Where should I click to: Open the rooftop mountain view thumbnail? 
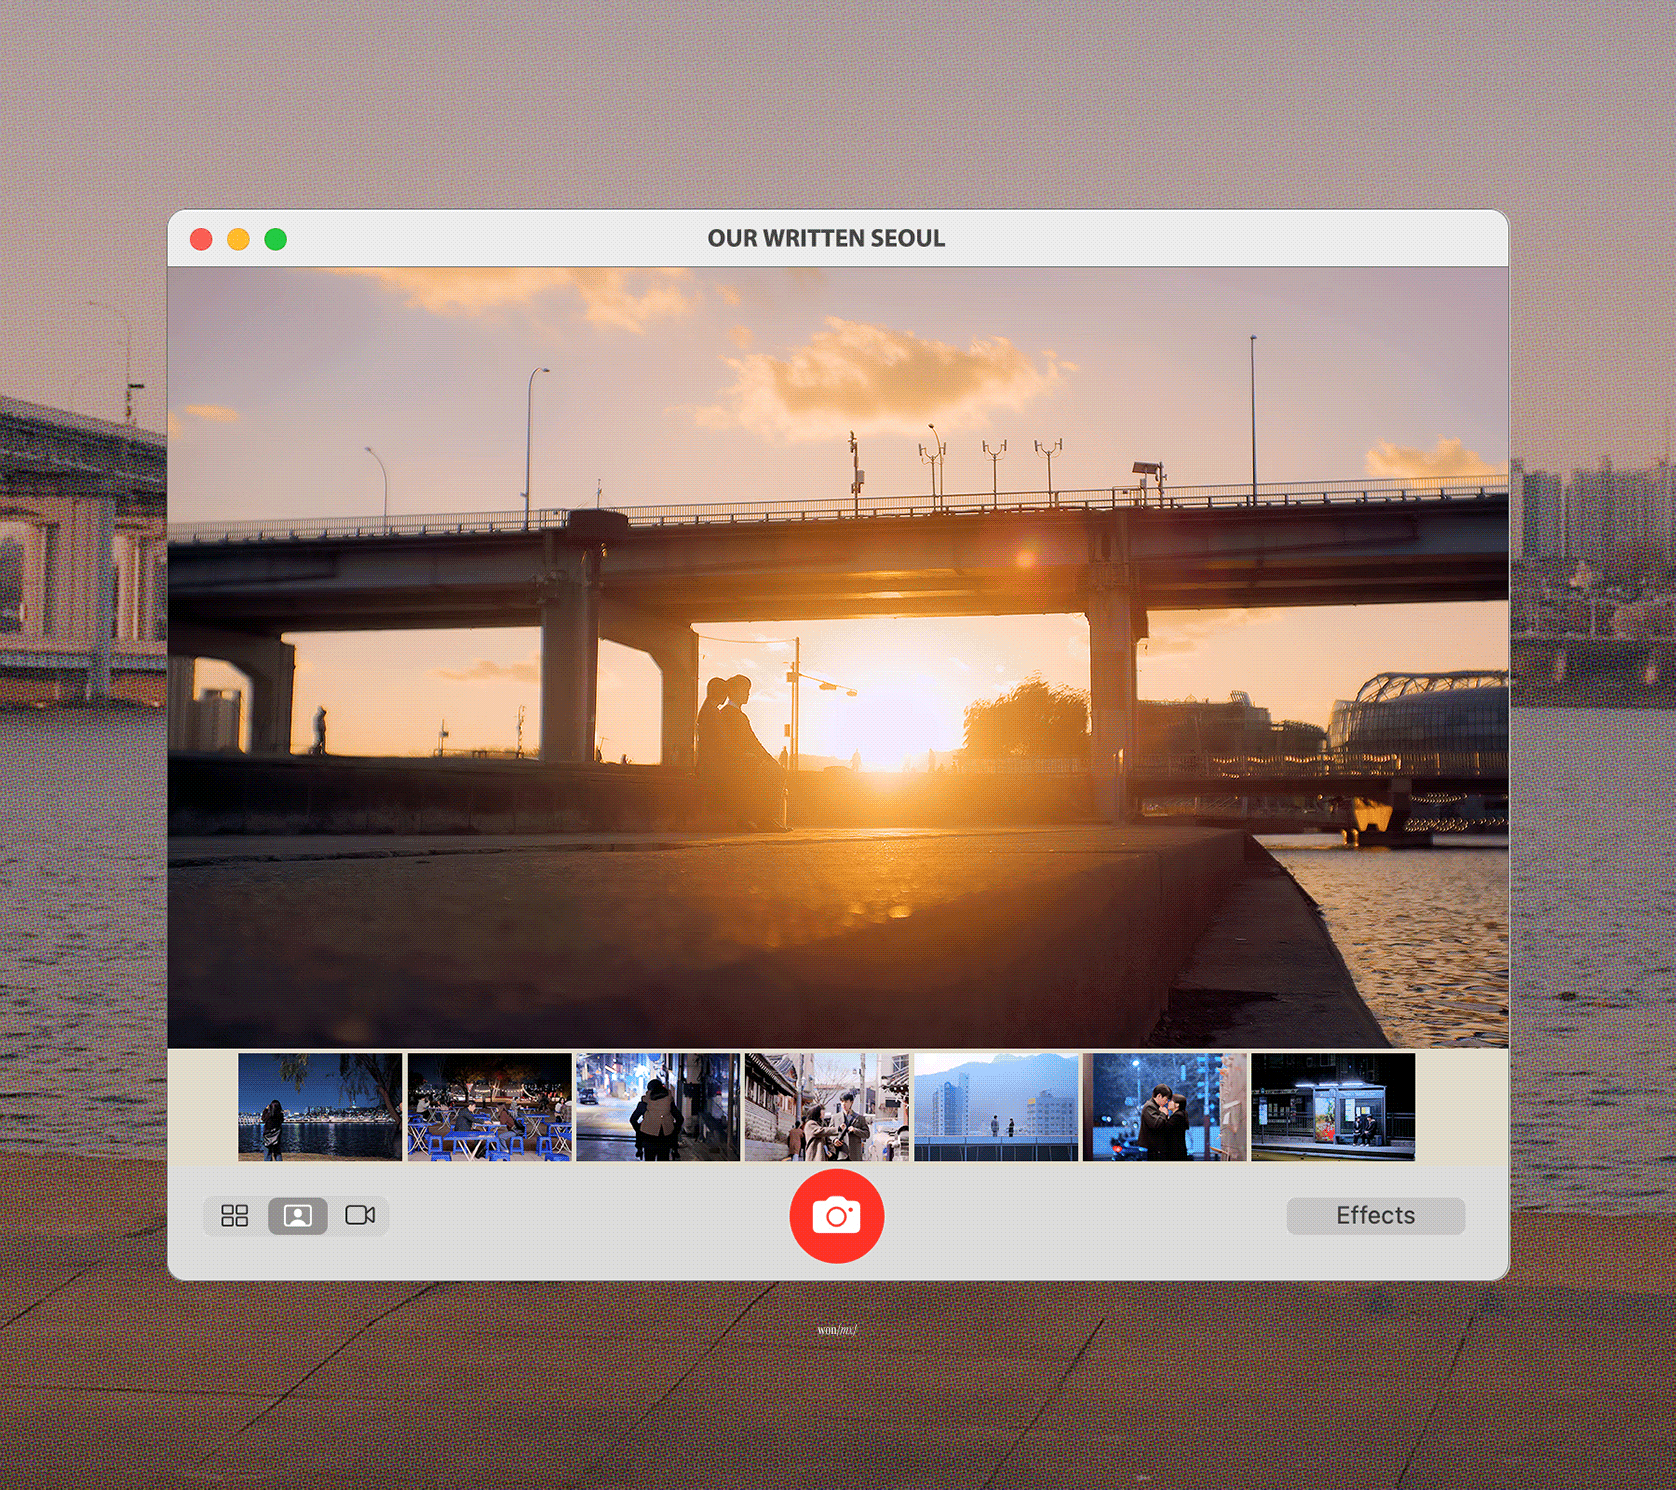996,1106
